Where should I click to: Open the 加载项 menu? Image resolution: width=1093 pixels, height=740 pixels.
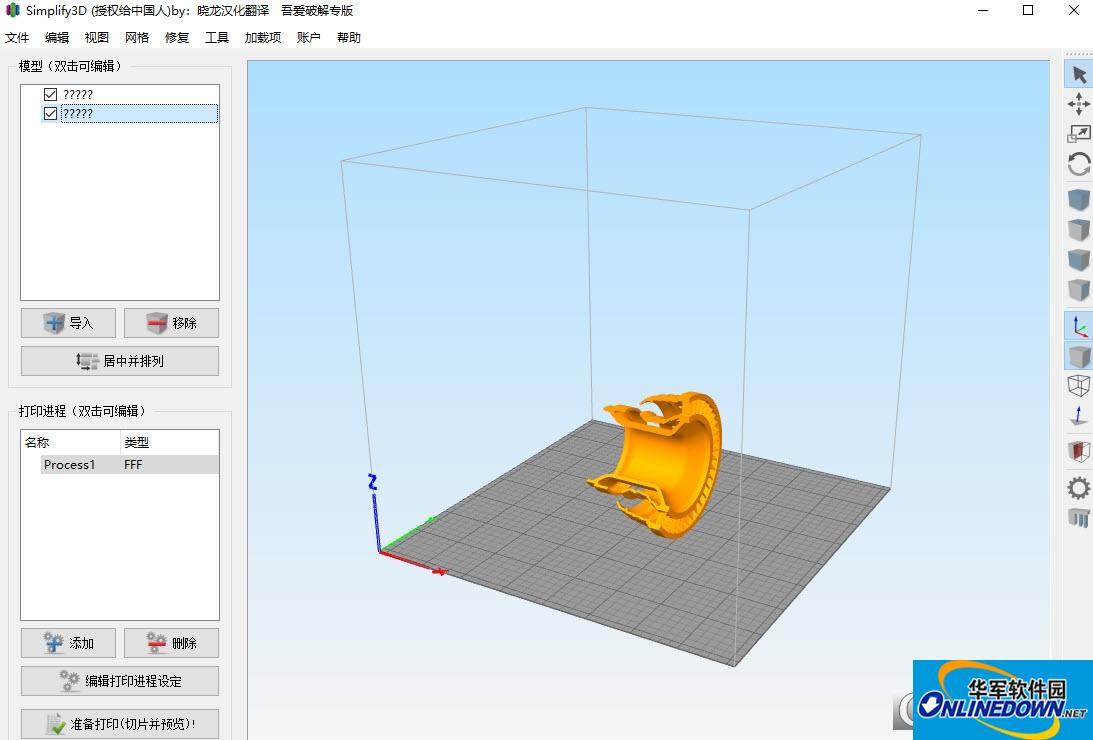(x=263, y=38)
